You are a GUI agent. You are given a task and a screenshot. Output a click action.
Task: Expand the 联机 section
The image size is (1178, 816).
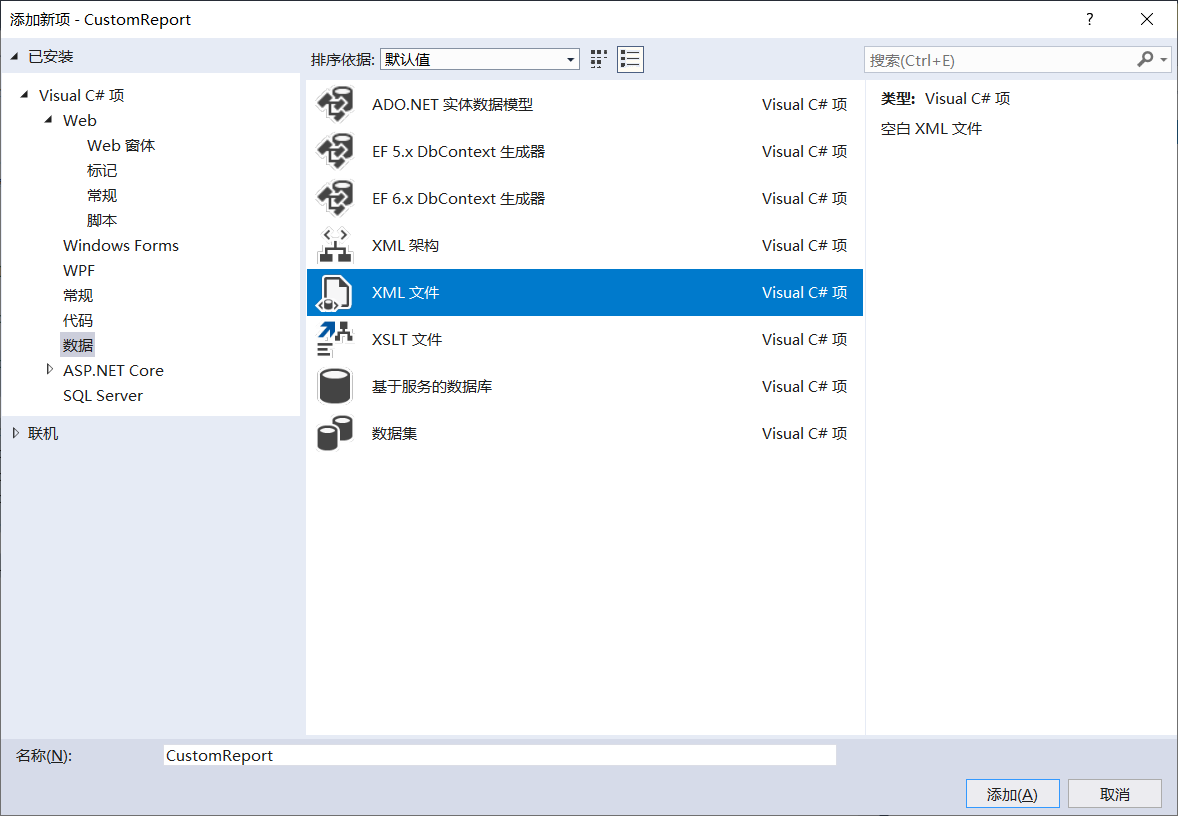[x=15, y=433]
